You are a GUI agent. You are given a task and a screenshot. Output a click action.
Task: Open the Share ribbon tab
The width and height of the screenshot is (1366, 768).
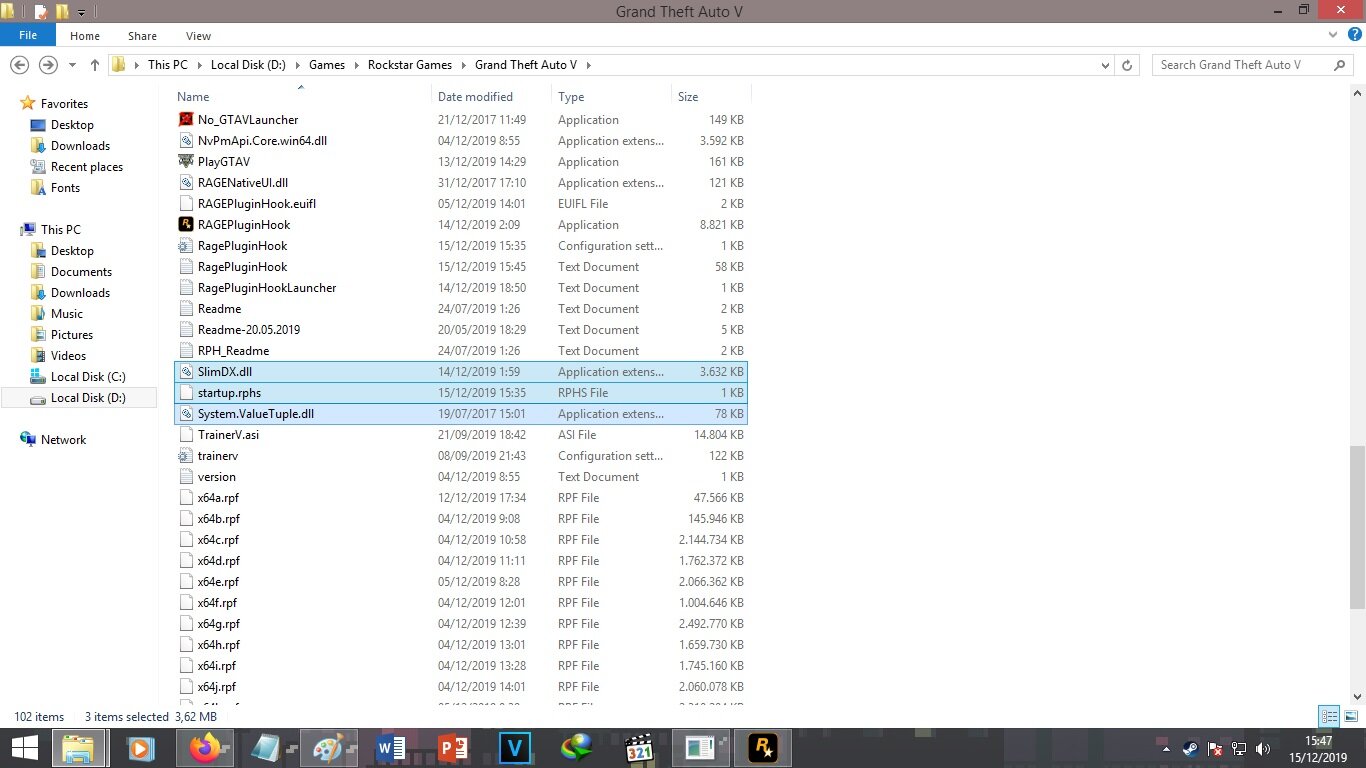142,36
